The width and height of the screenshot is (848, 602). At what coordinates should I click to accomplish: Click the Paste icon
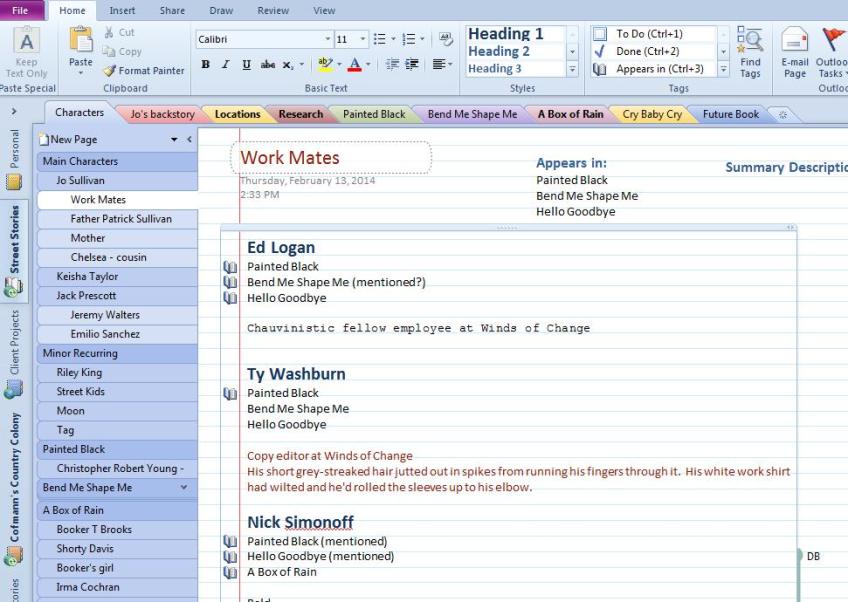[x=80, y=42]
